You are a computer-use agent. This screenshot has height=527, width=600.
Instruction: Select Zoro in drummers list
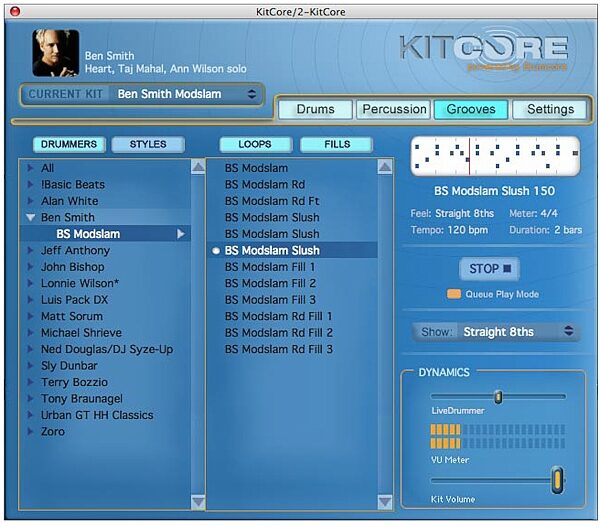point(53,432)
